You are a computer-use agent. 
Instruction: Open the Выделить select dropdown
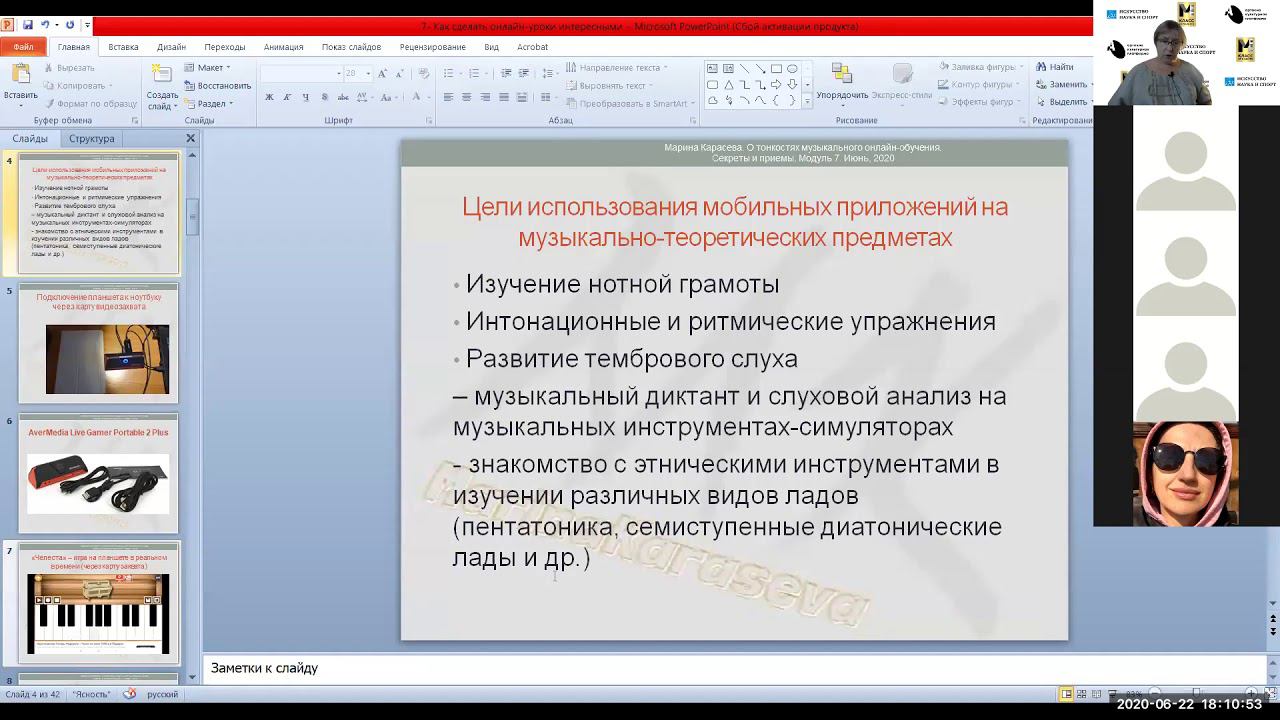1066,102
